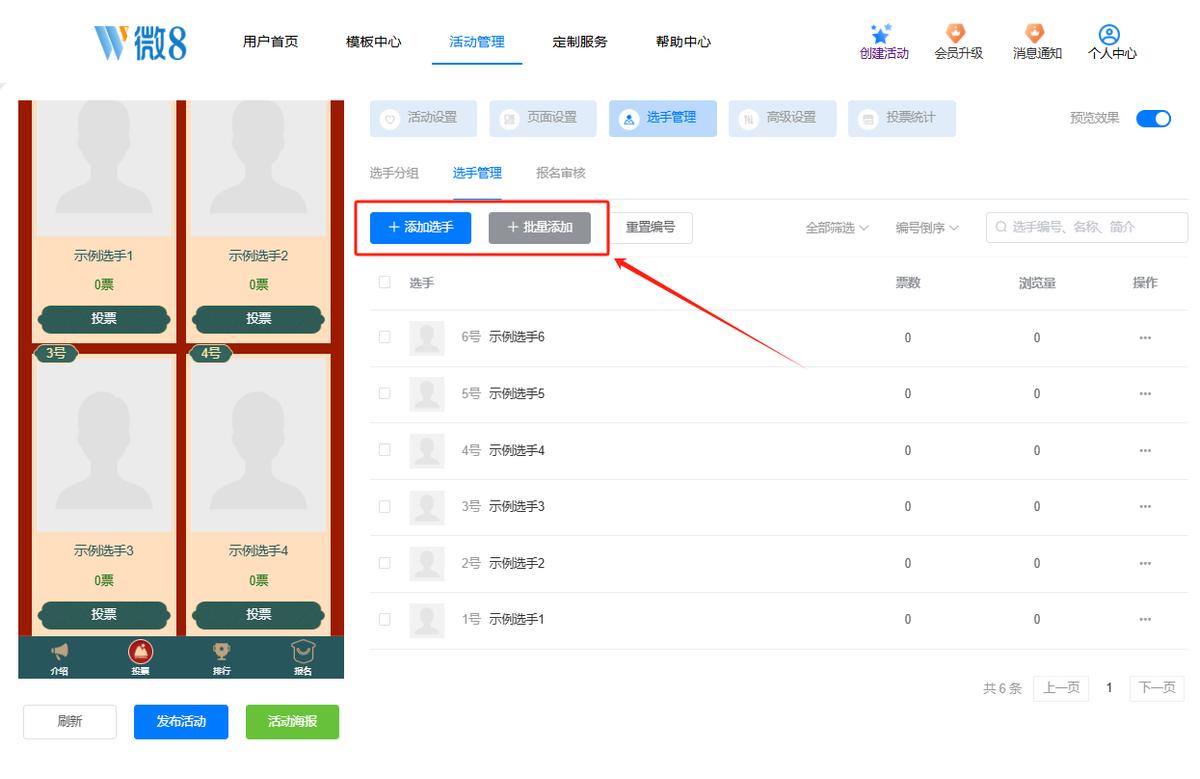
Task: Click the 创建活动 star icon
Action: pyautogui.click(x=881, y=34)
